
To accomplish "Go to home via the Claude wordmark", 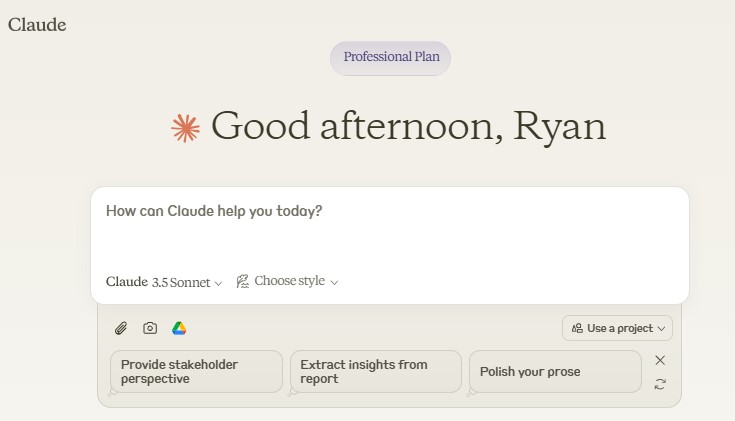I will point(37,25).
